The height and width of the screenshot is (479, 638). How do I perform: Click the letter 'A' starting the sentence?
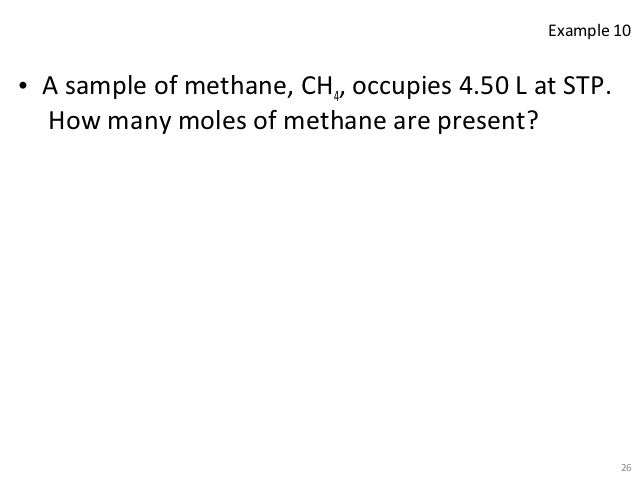click(50, 86)
